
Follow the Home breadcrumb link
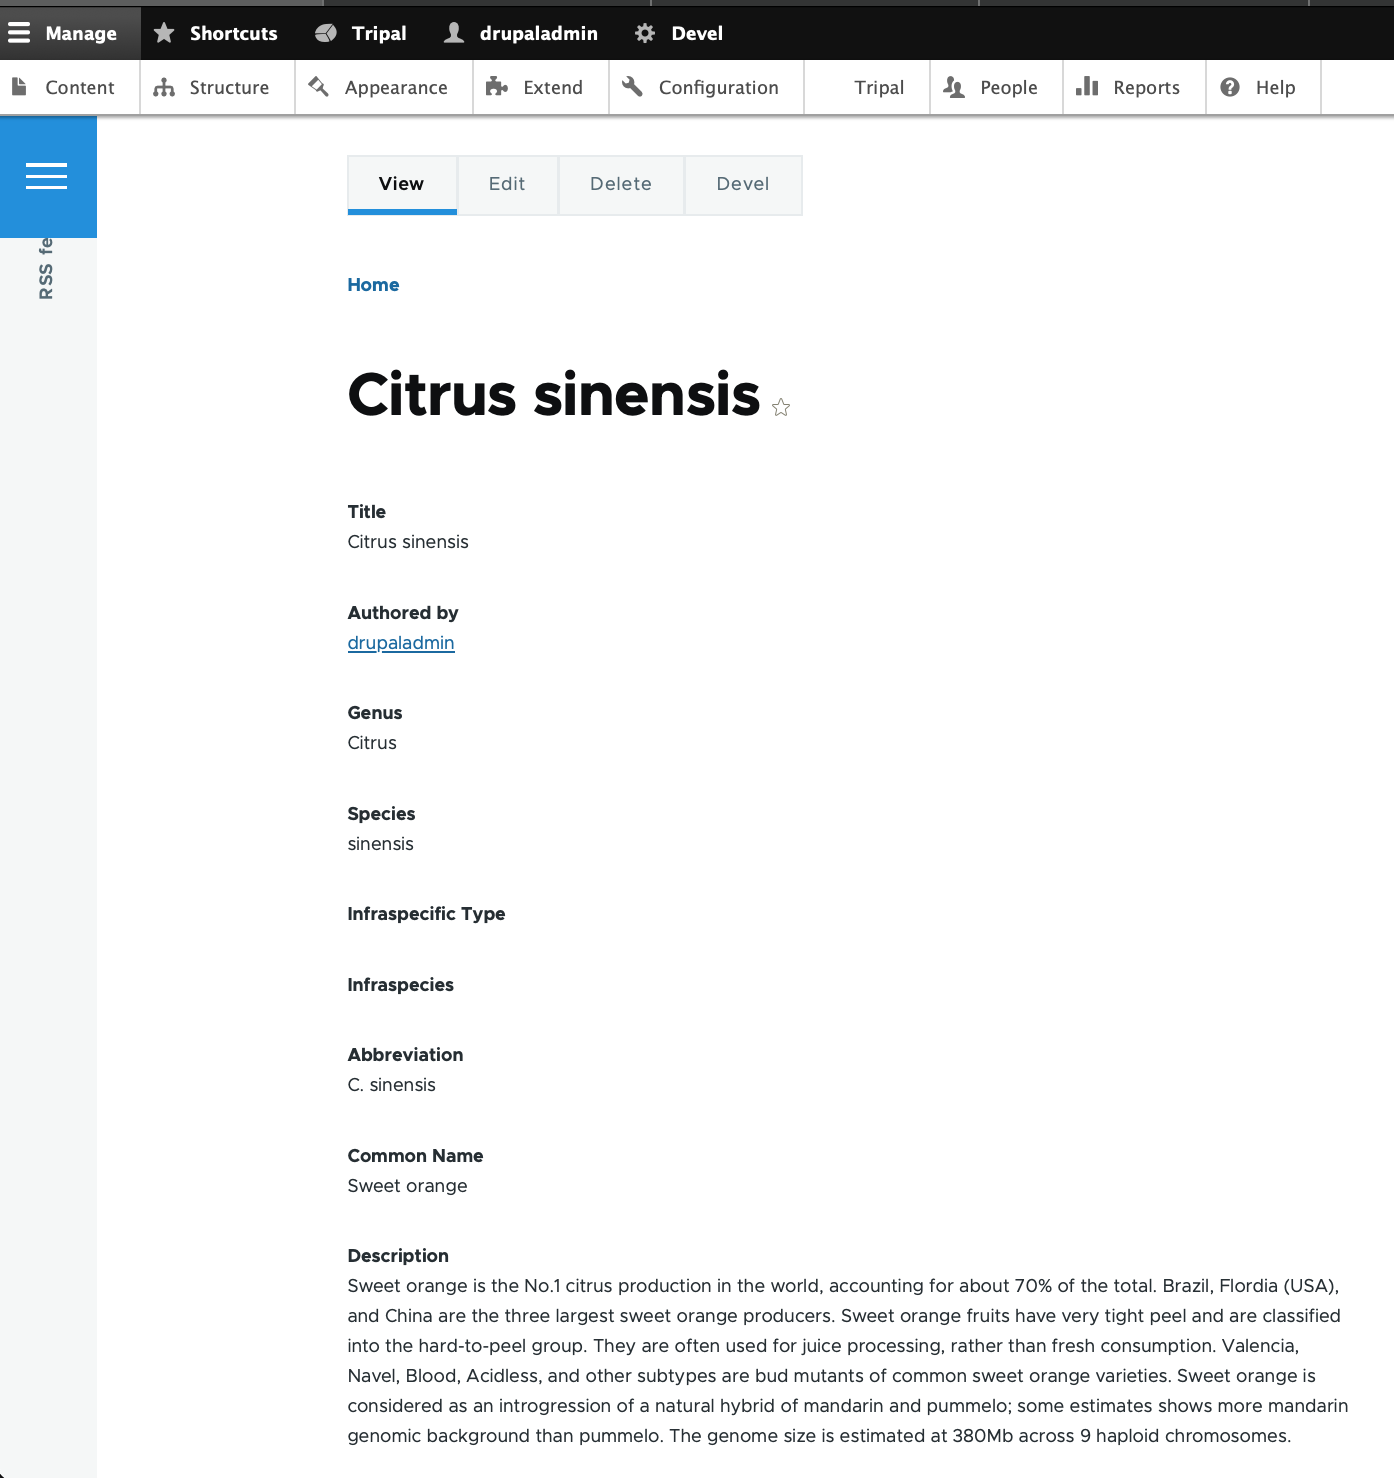click(x=373, y=285)
